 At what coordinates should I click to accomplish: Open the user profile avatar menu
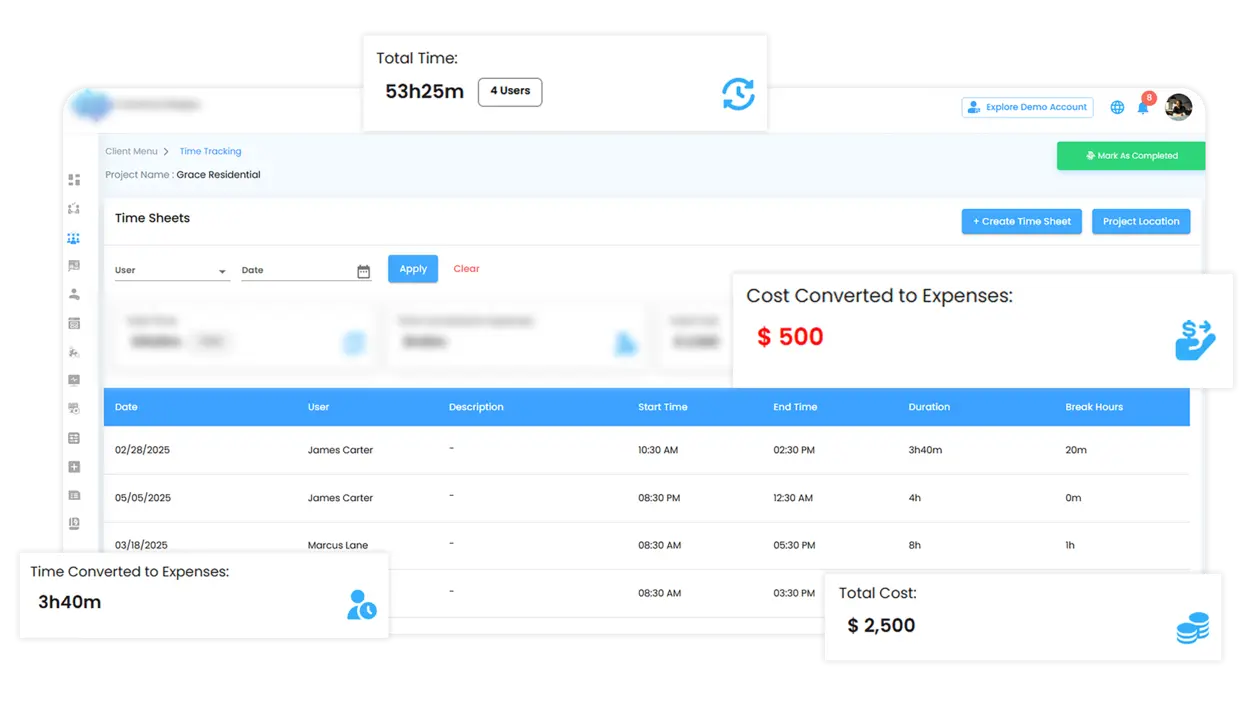[x=1179, y=107]
